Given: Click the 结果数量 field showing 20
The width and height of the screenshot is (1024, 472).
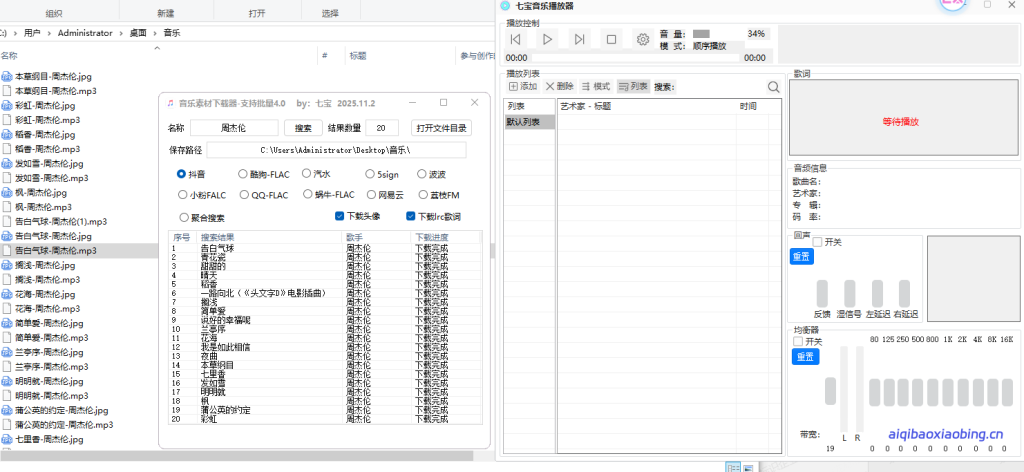Looking at the screenshot, I should click(382, 128).
